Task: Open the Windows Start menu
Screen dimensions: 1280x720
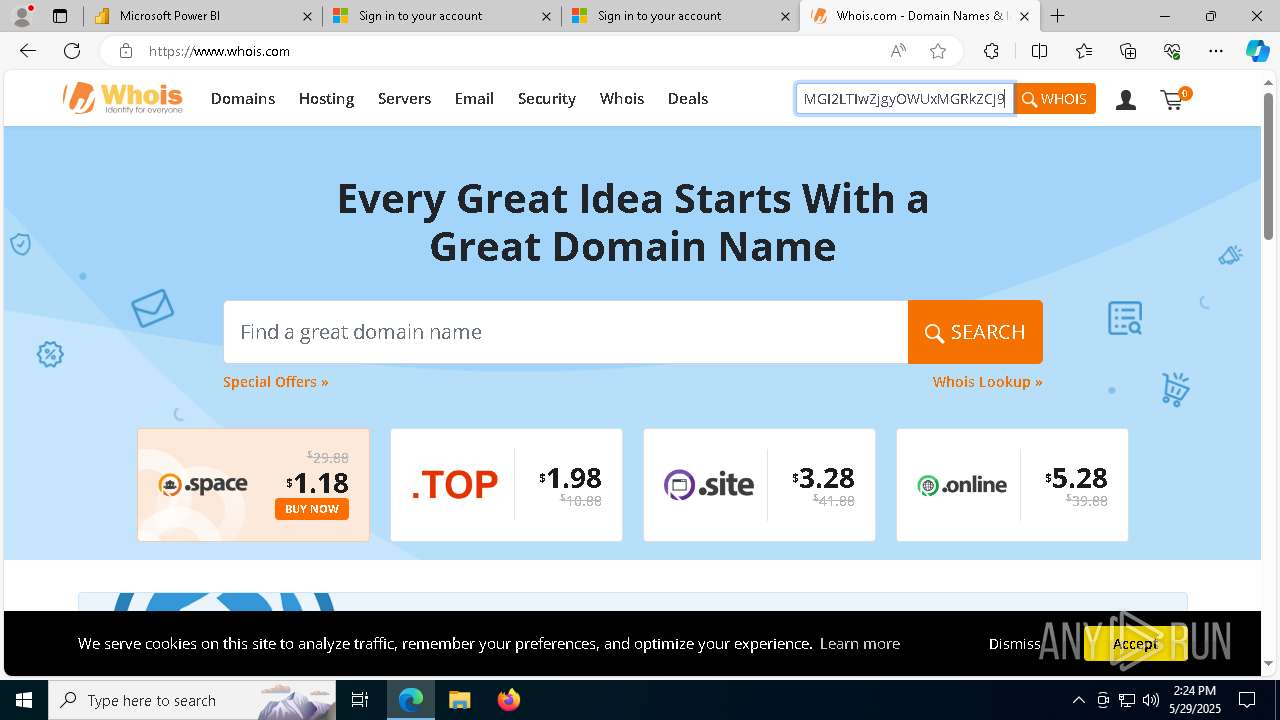Action: pyautogui.click(x=24, y=700)
